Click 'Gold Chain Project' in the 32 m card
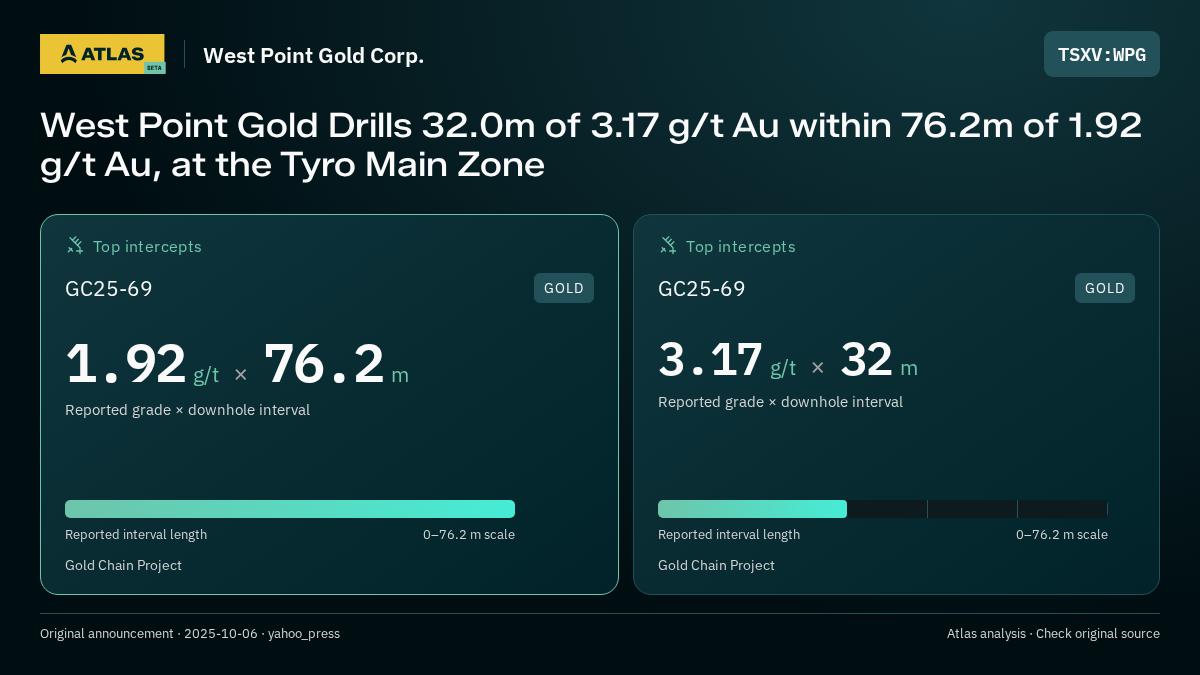This screenshot has width=1200, height=675. coord(716,565)
